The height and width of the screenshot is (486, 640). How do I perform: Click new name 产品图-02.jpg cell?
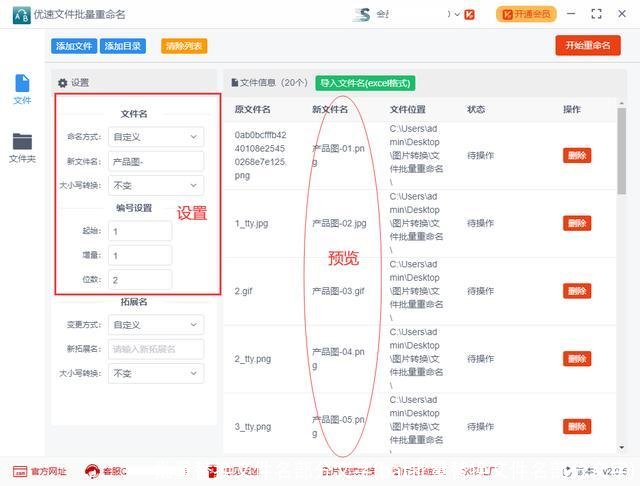(x=339, y=223)
